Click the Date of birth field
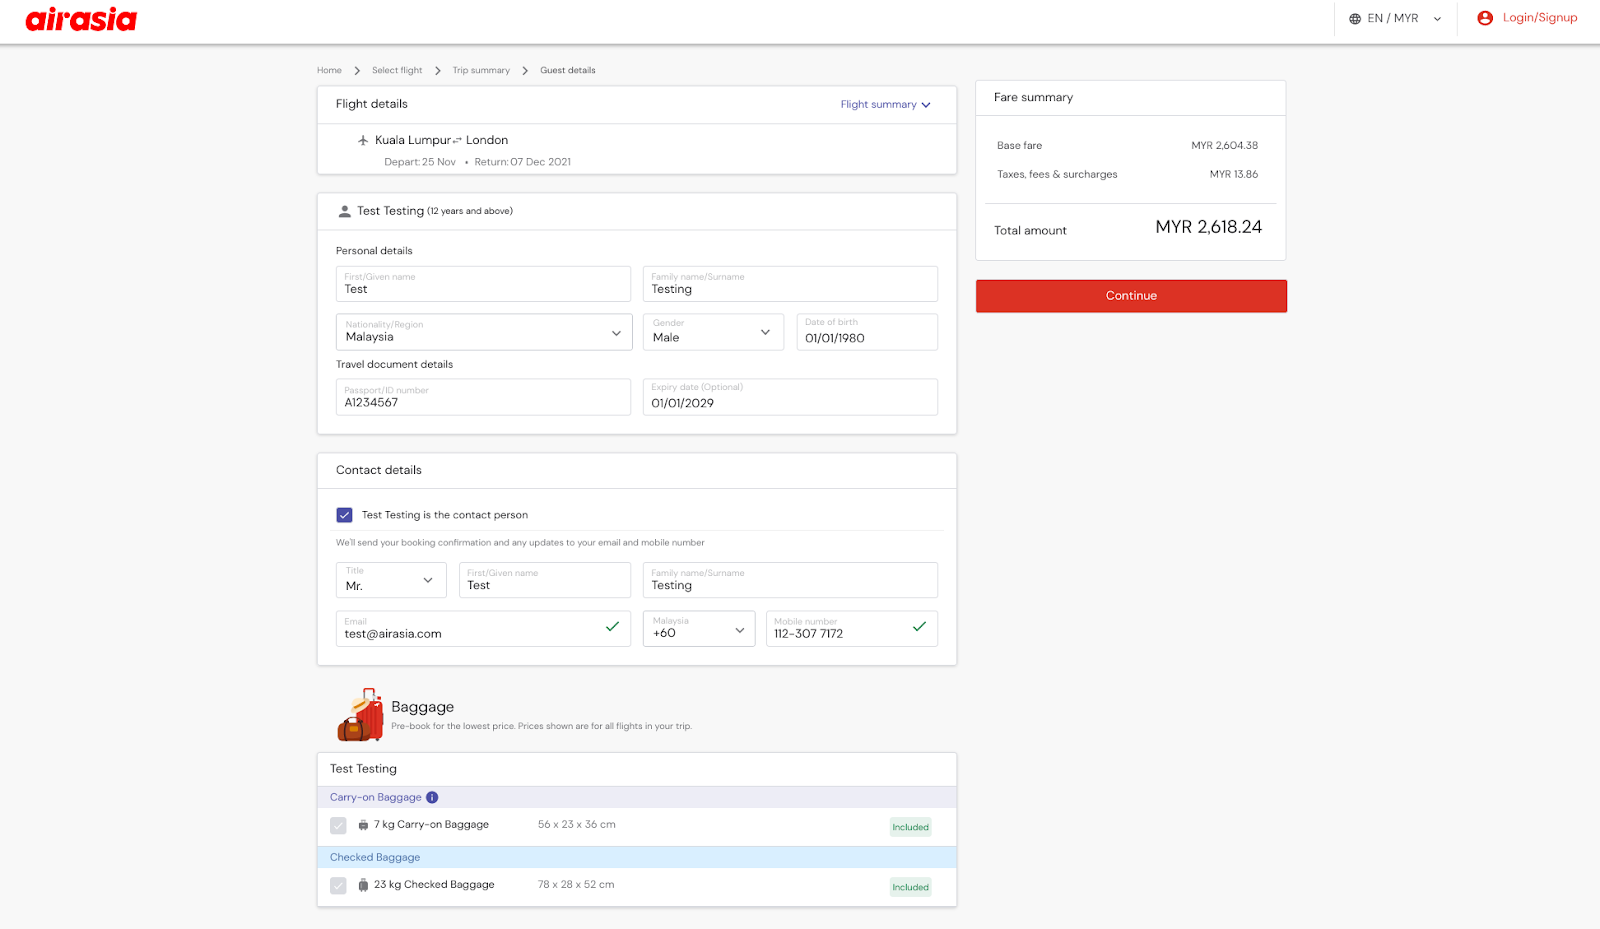 [867, 332]
